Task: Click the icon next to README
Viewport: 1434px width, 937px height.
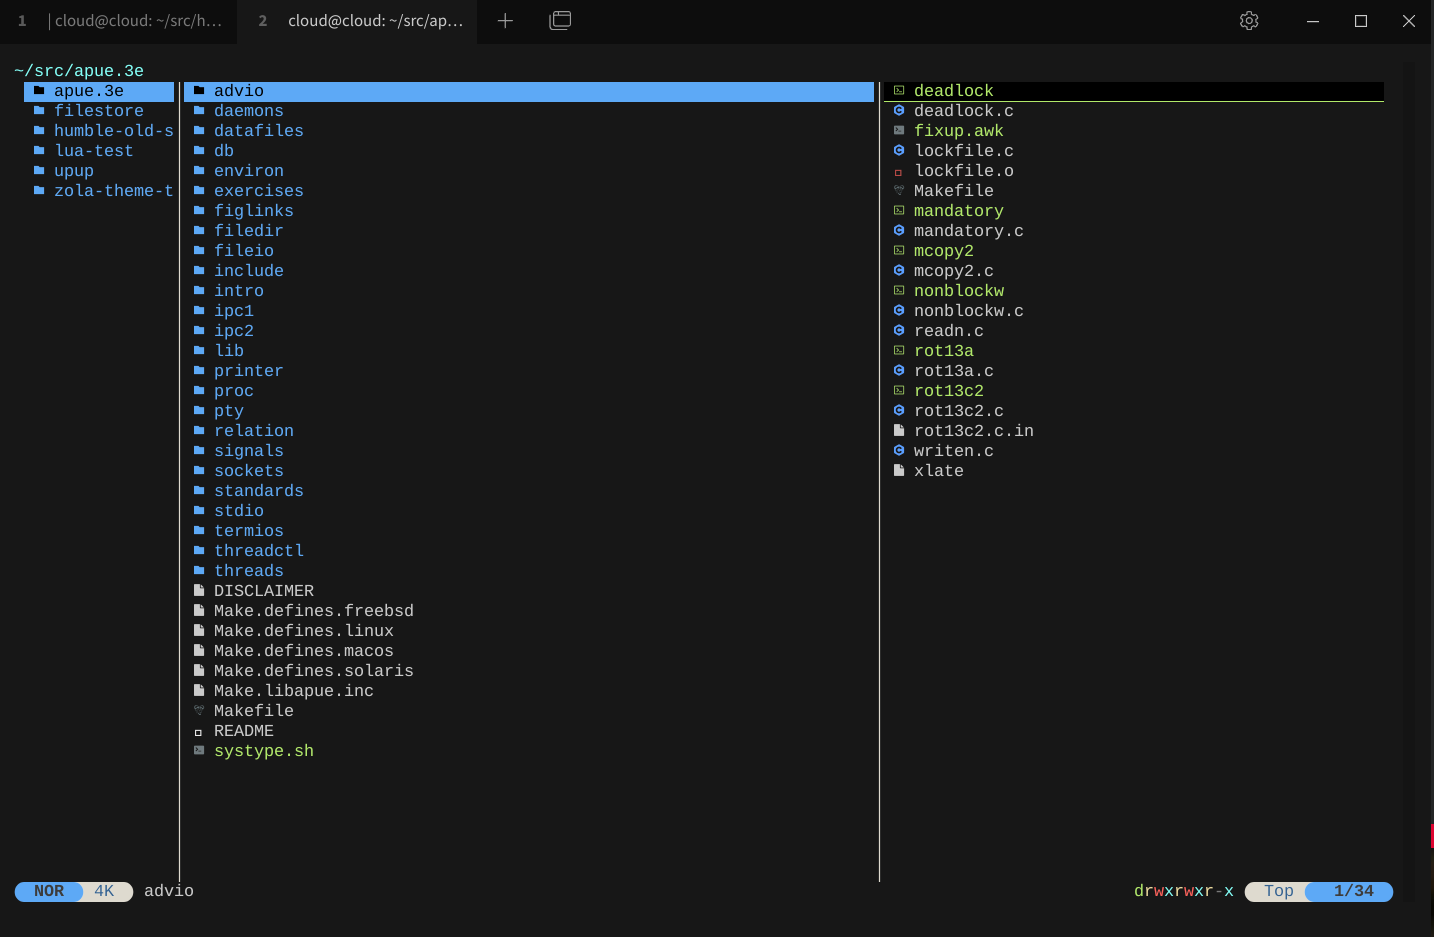Action: pos(198,732)
